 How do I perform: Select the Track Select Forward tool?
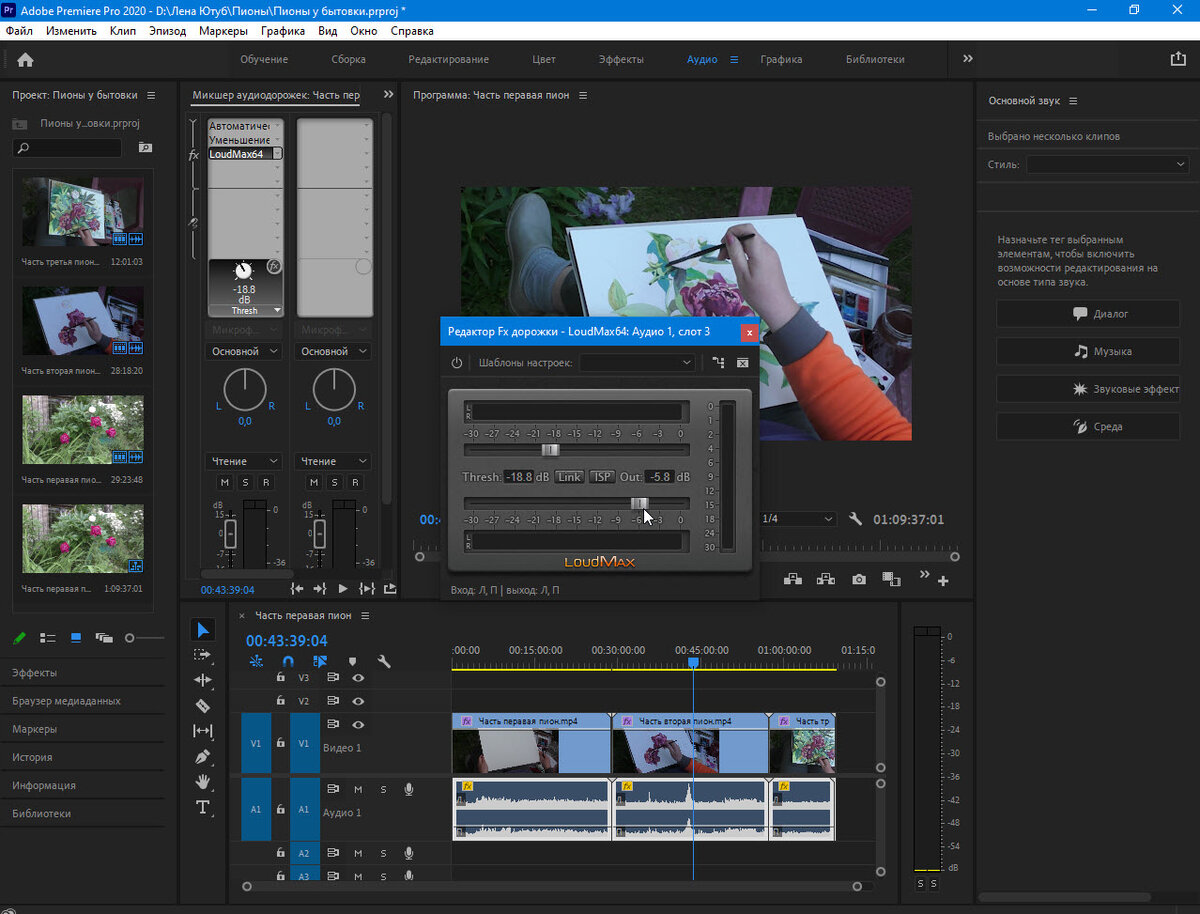pos(203,655)
